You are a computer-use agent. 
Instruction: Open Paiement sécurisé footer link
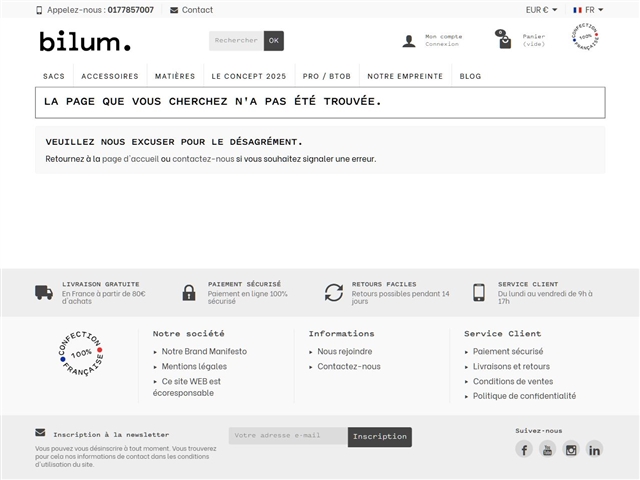pyautogui.click(x=508, y=351)
